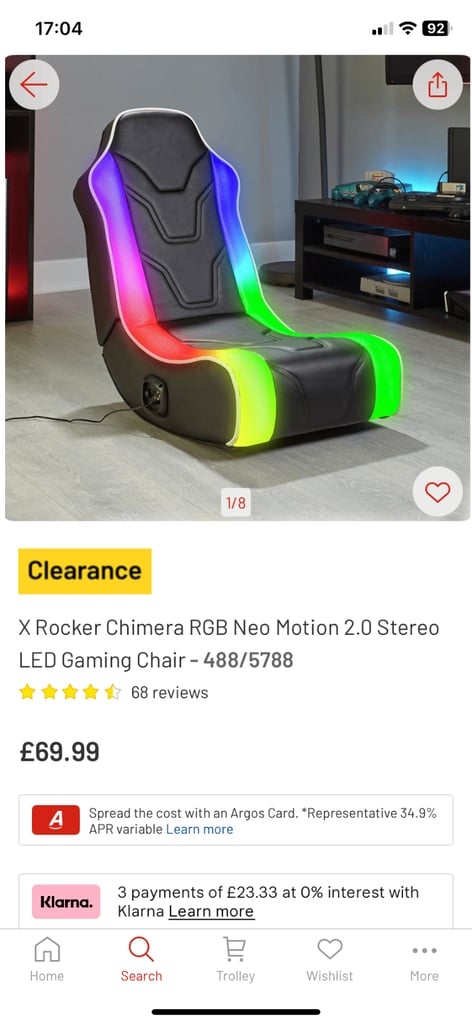Go to the Wishlist tab

click(x=330, y=959)
